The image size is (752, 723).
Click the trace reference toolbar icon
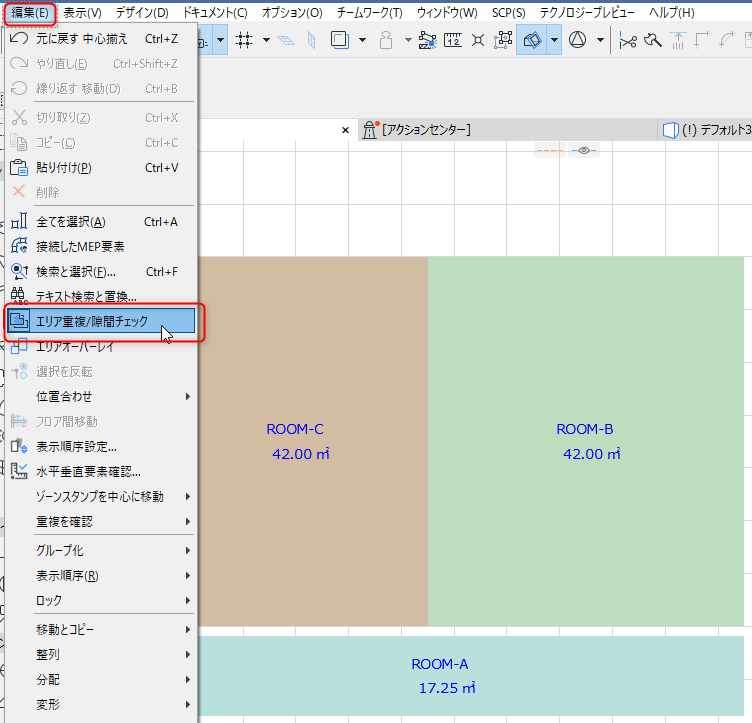coord(340,40)
